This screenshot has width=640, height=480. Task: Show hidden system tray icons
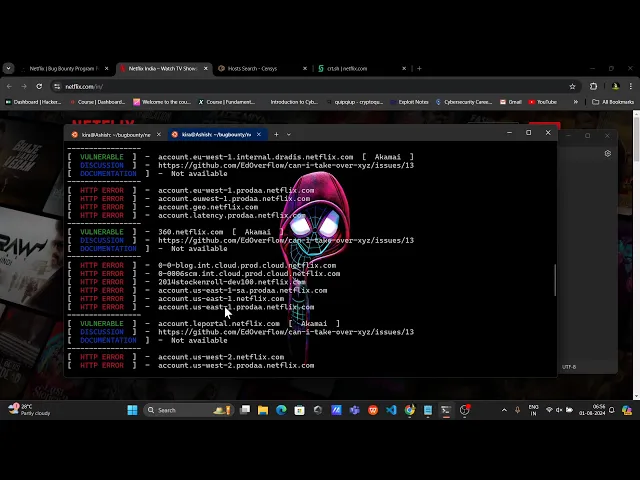504,410
